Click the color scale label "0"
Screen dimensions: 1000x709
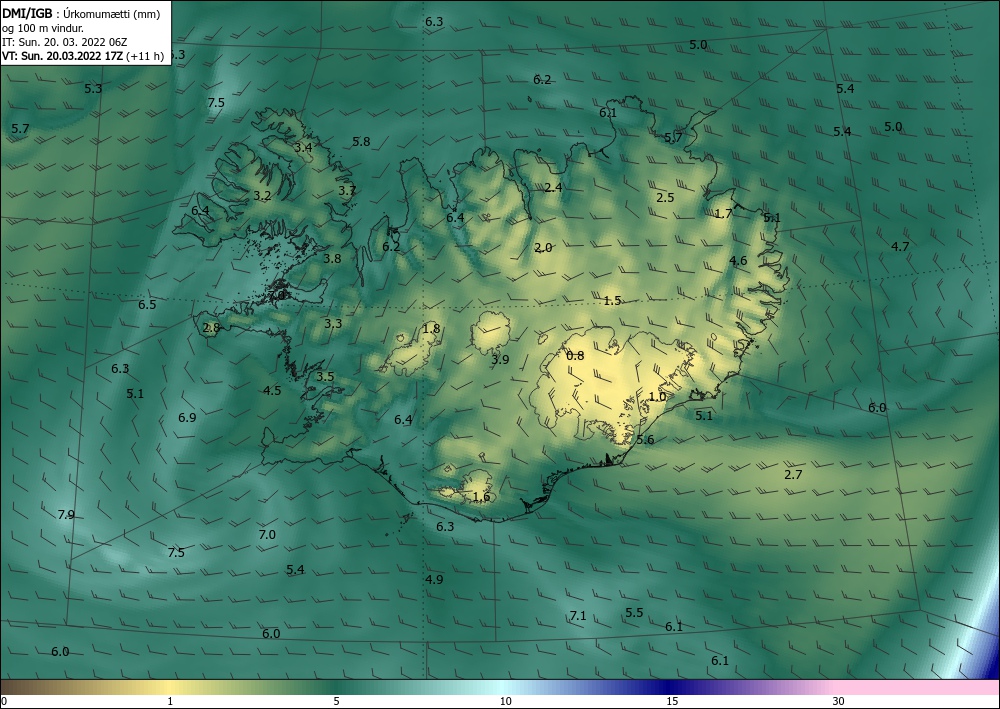pyautogui.click(x=4, y=701)
